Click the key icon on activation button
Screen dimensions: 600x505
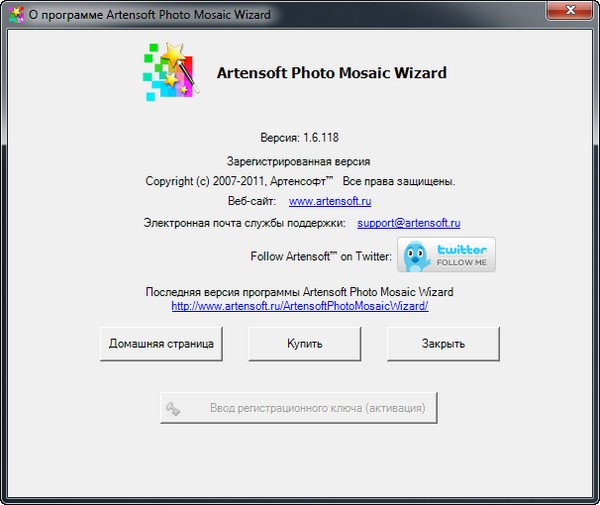pos(174,408)
